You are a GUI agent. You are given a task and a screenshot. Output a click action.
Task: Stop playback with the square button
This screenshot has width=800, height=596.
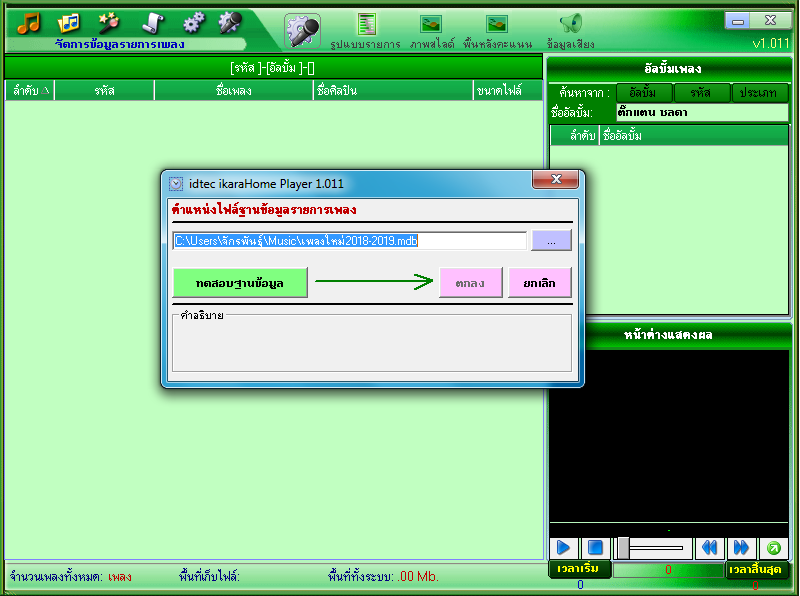click(x=595, y=548)
